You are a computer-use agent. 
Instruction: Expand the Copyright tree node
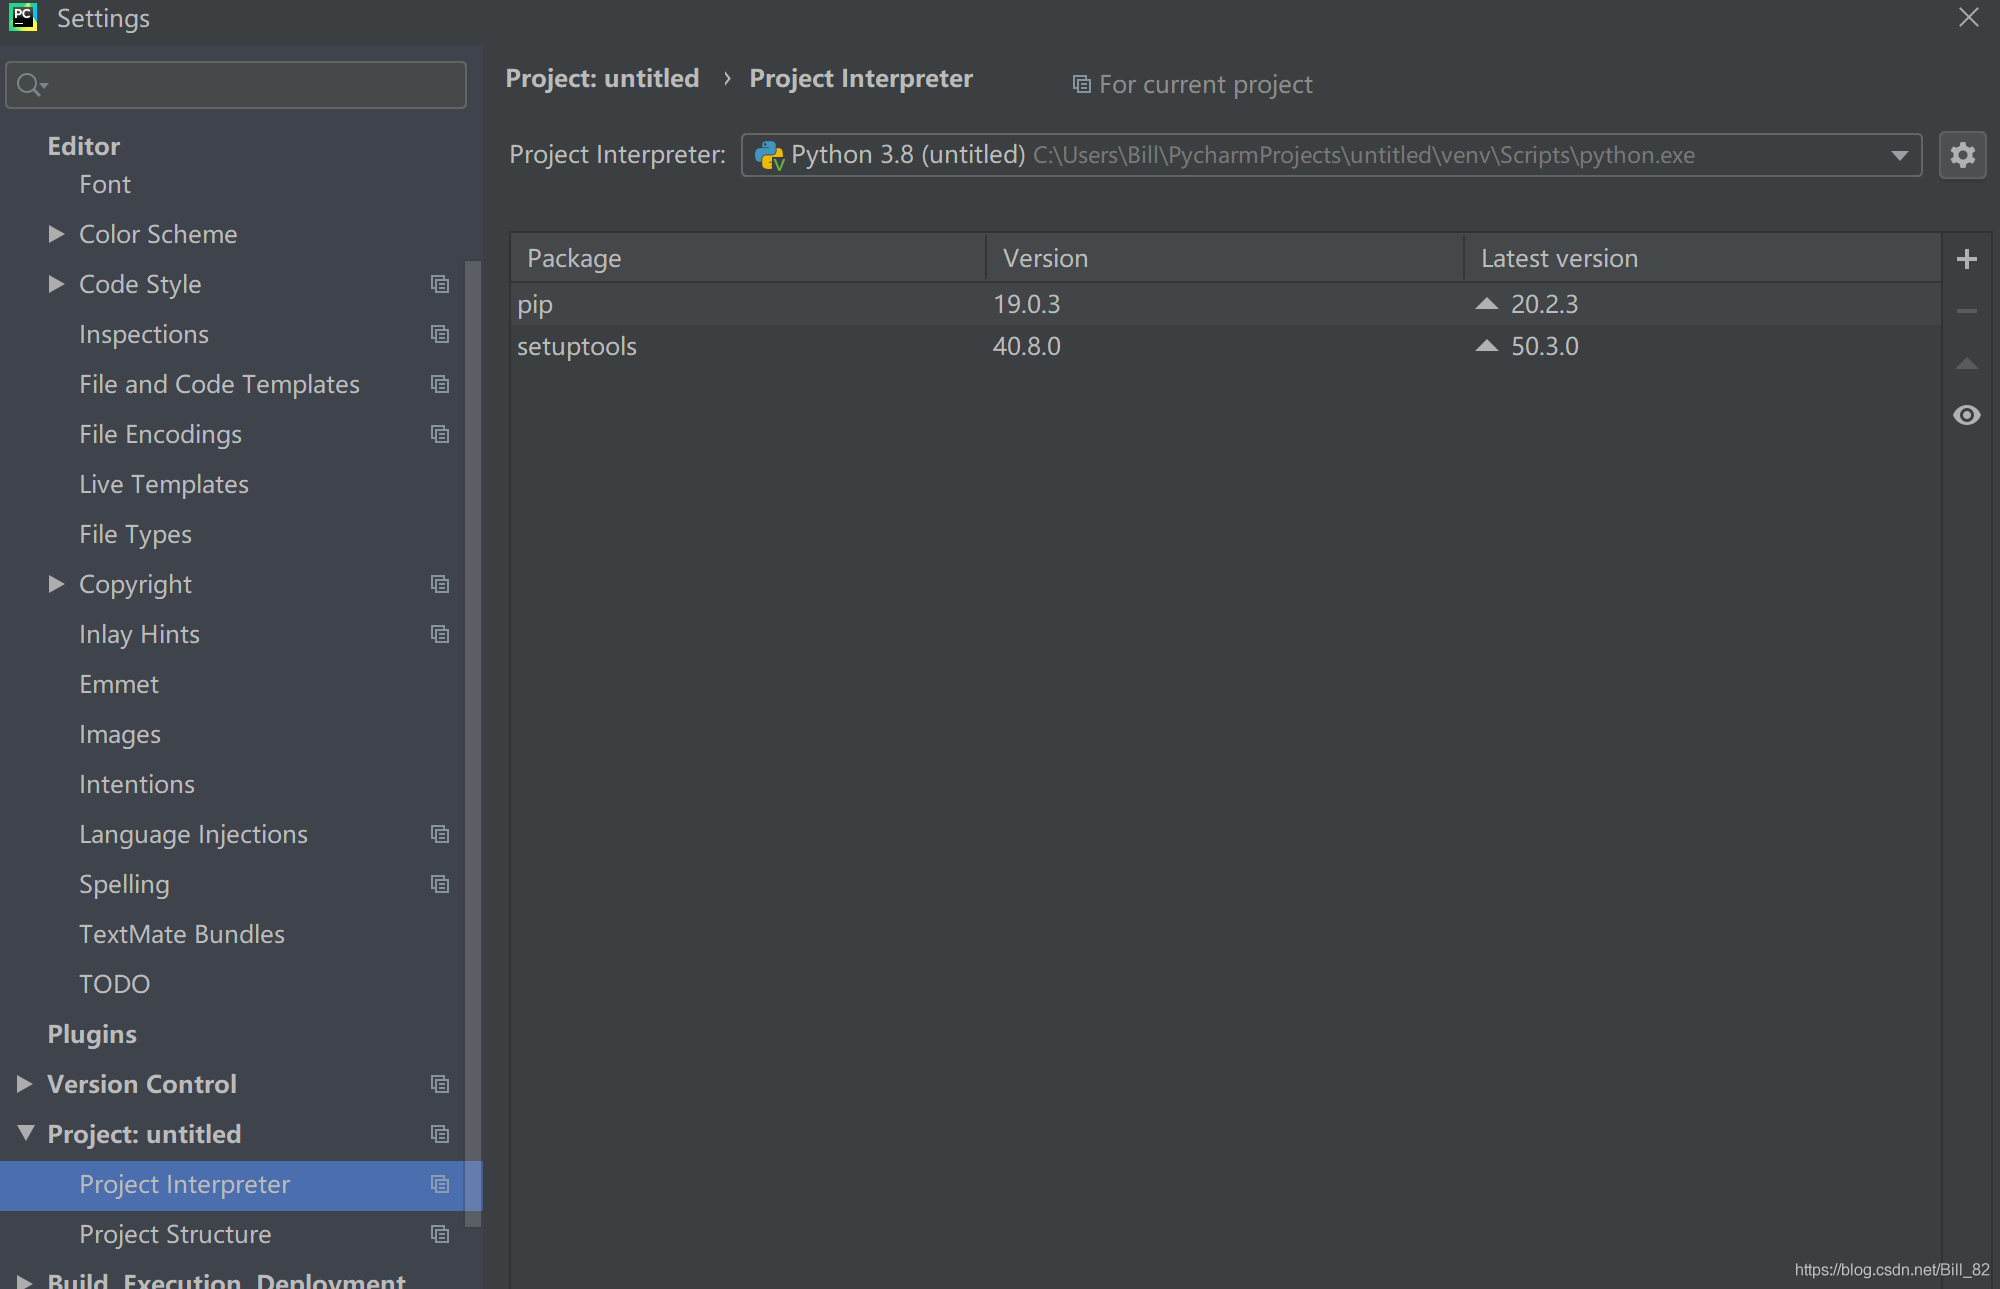[56, 584]
